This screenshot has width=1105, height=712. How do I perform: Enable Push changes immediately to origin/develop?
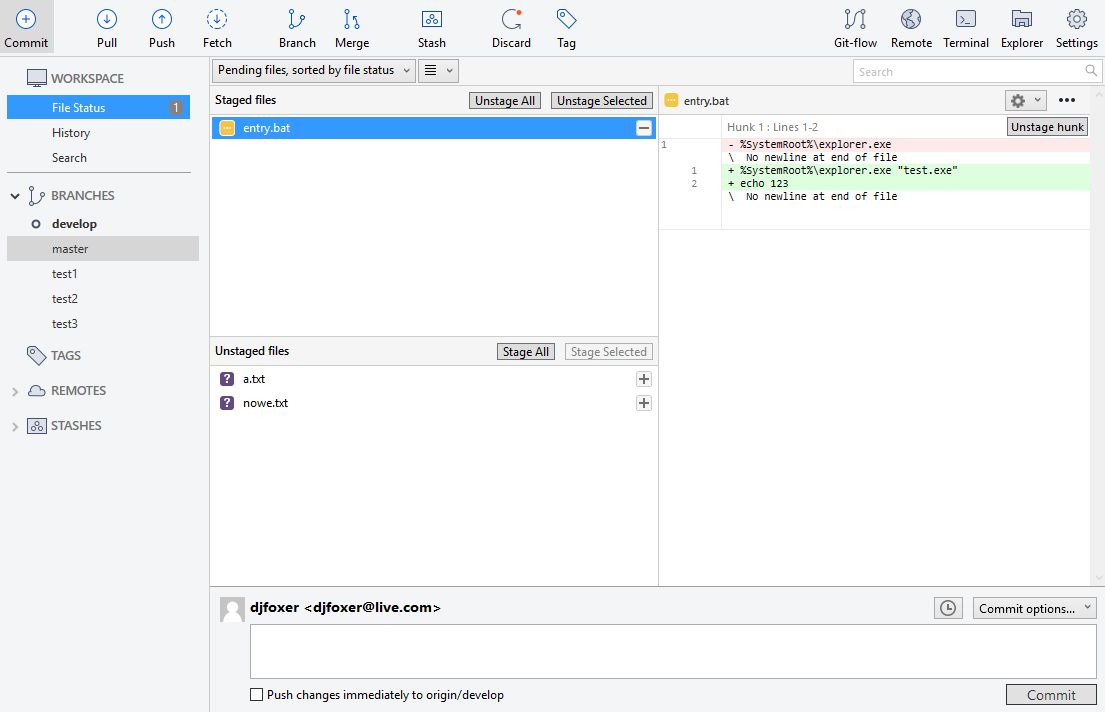click(257, 694)
